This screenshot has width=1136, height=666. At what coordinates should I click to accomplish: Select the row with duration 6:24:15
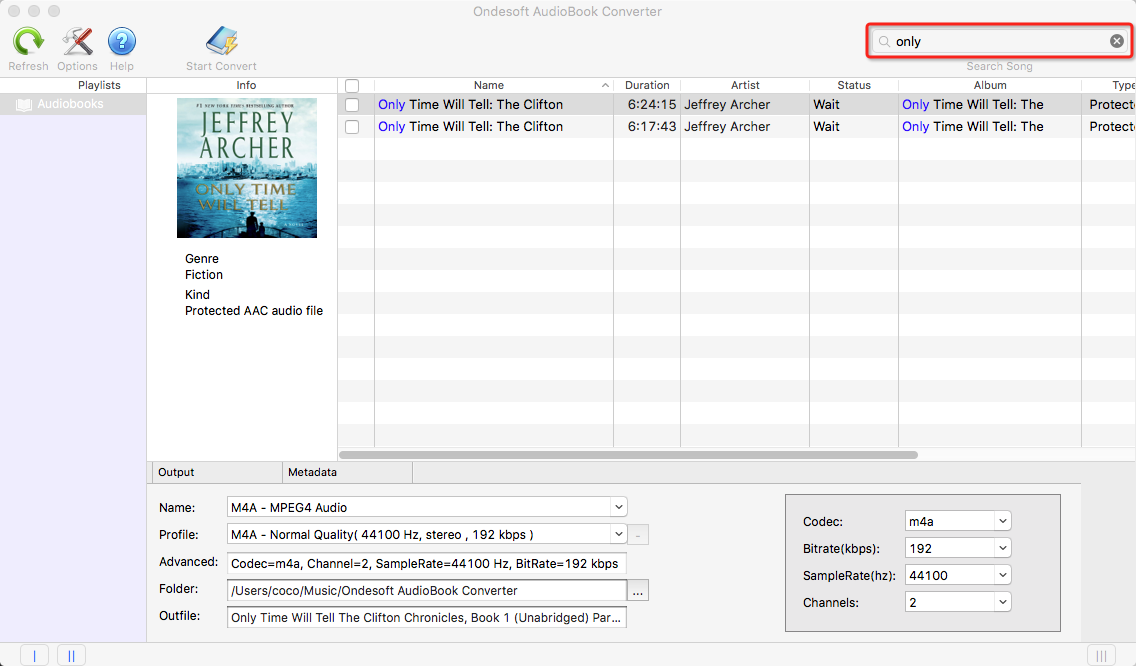(x=737, y=105)
